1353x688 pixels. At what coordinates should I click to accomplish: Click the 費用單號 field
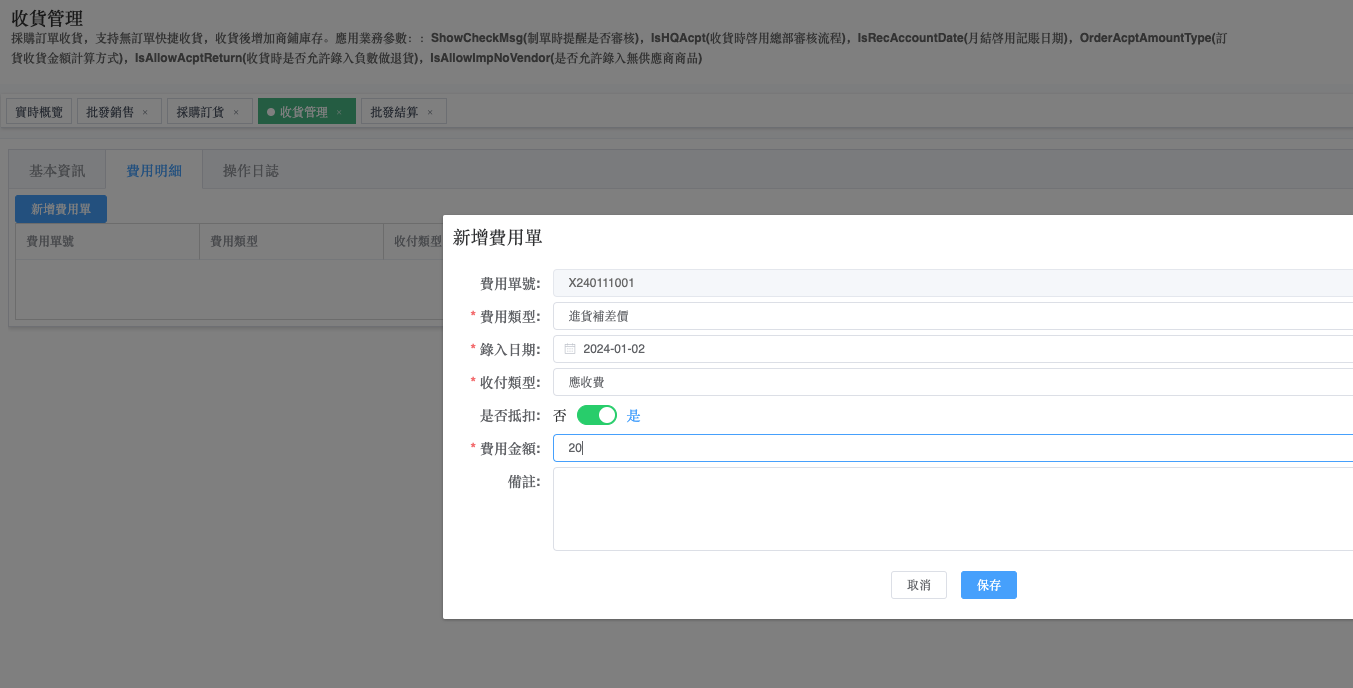tap(950, 283)
